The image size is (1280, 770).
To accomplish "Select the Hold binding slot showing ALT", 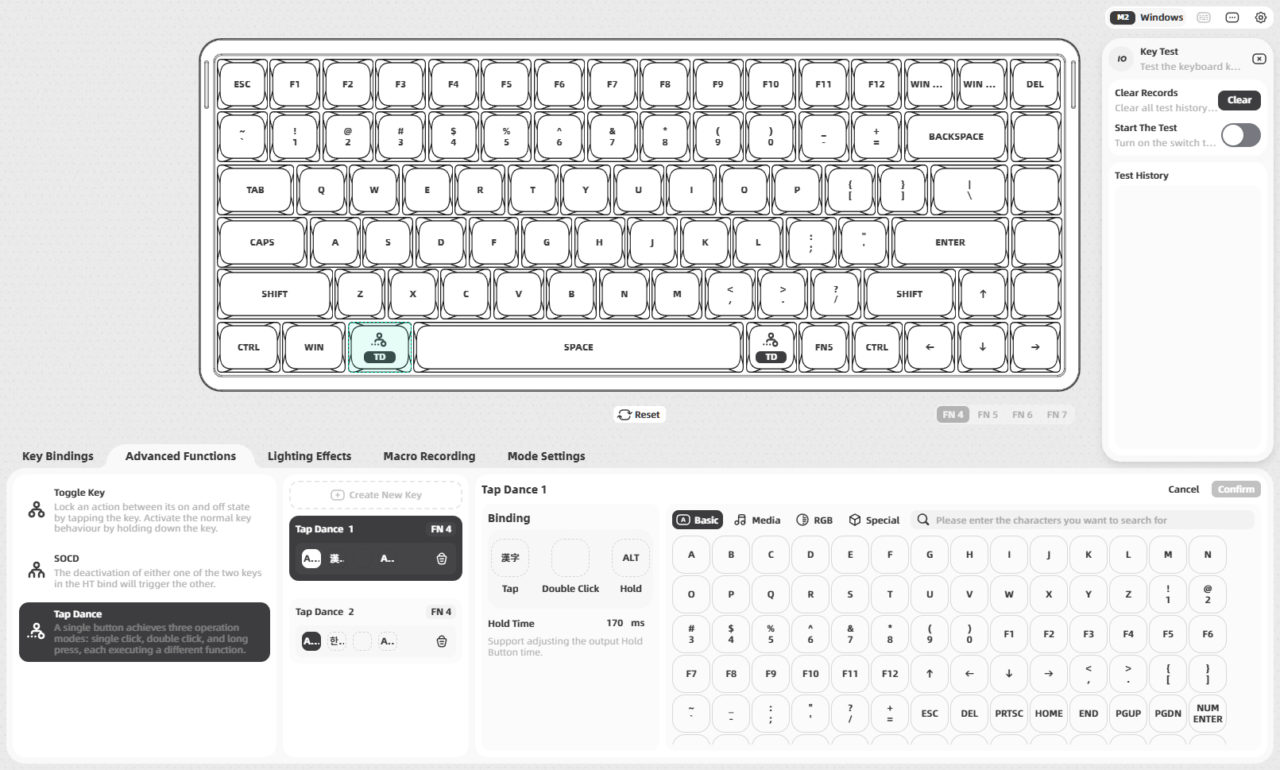I will 630,557.
